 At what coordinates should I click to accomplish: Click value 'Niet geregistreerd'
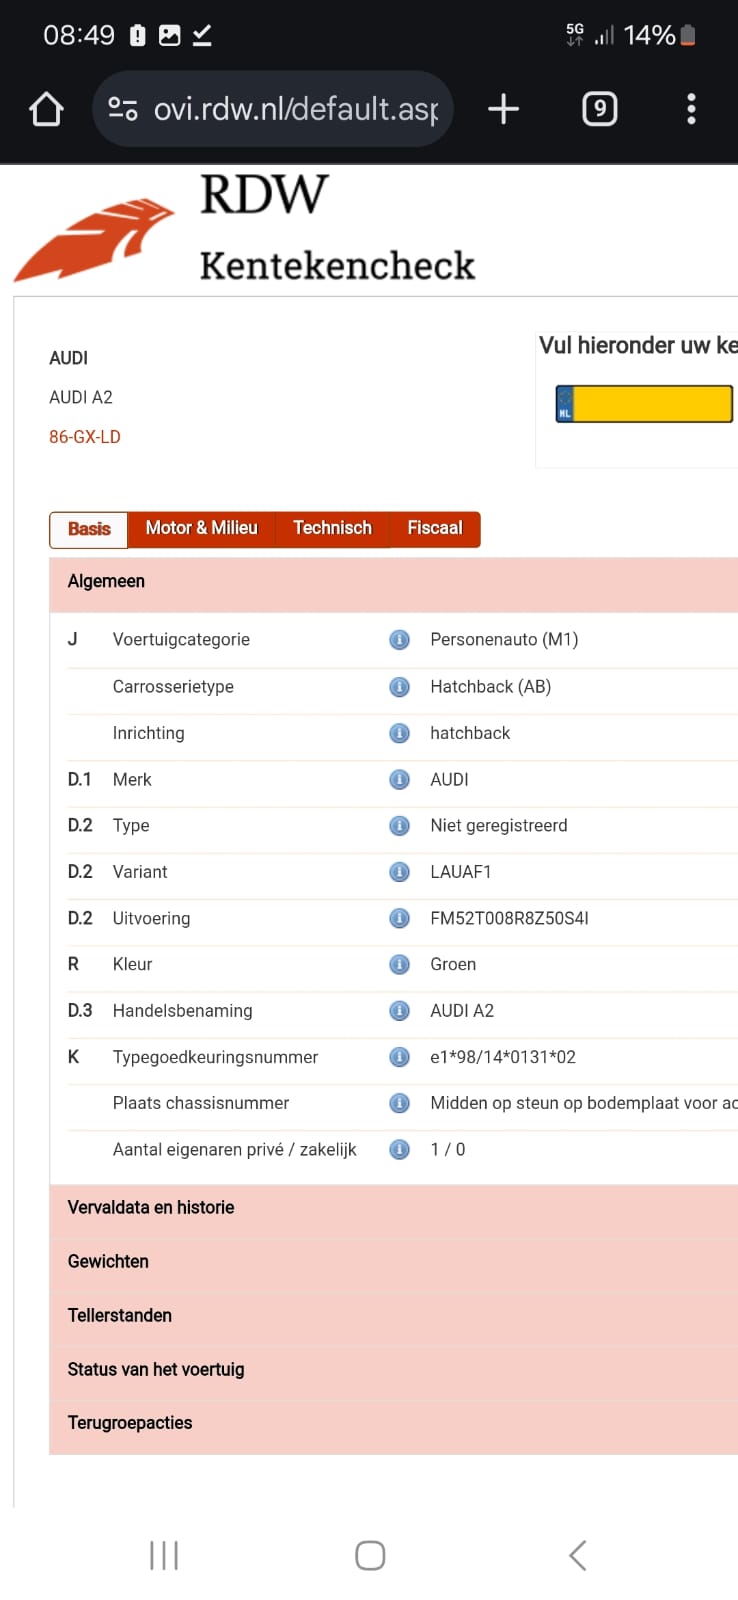(499, 826)
